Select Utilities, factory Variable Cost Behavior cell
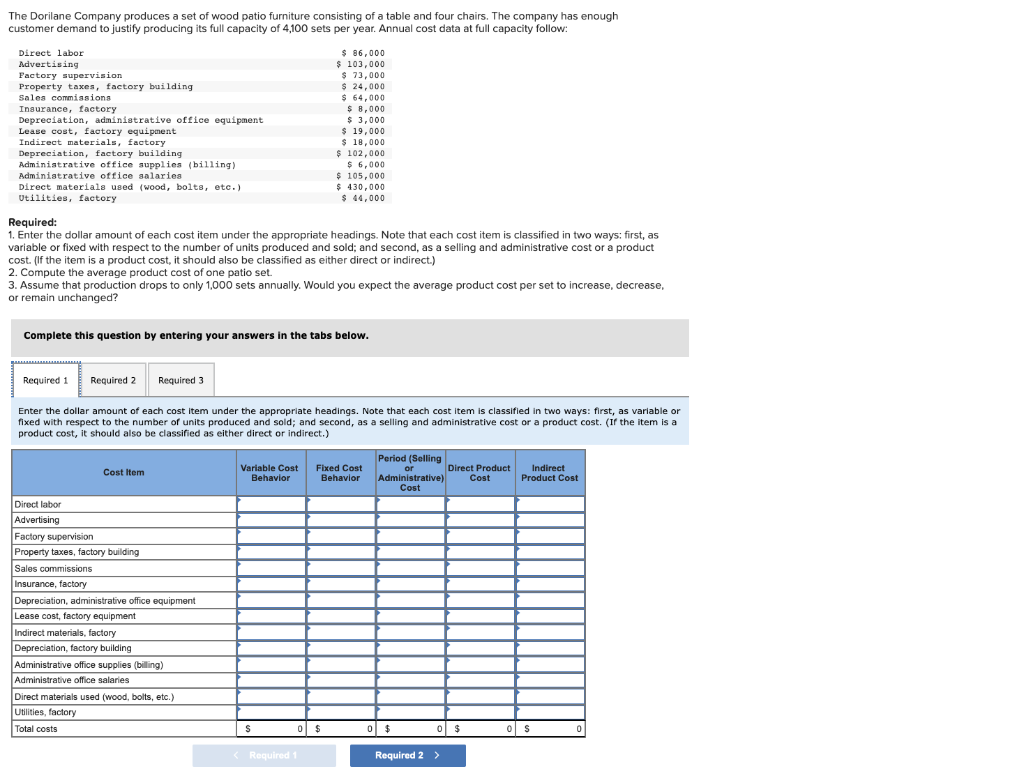 pos(272,712)
